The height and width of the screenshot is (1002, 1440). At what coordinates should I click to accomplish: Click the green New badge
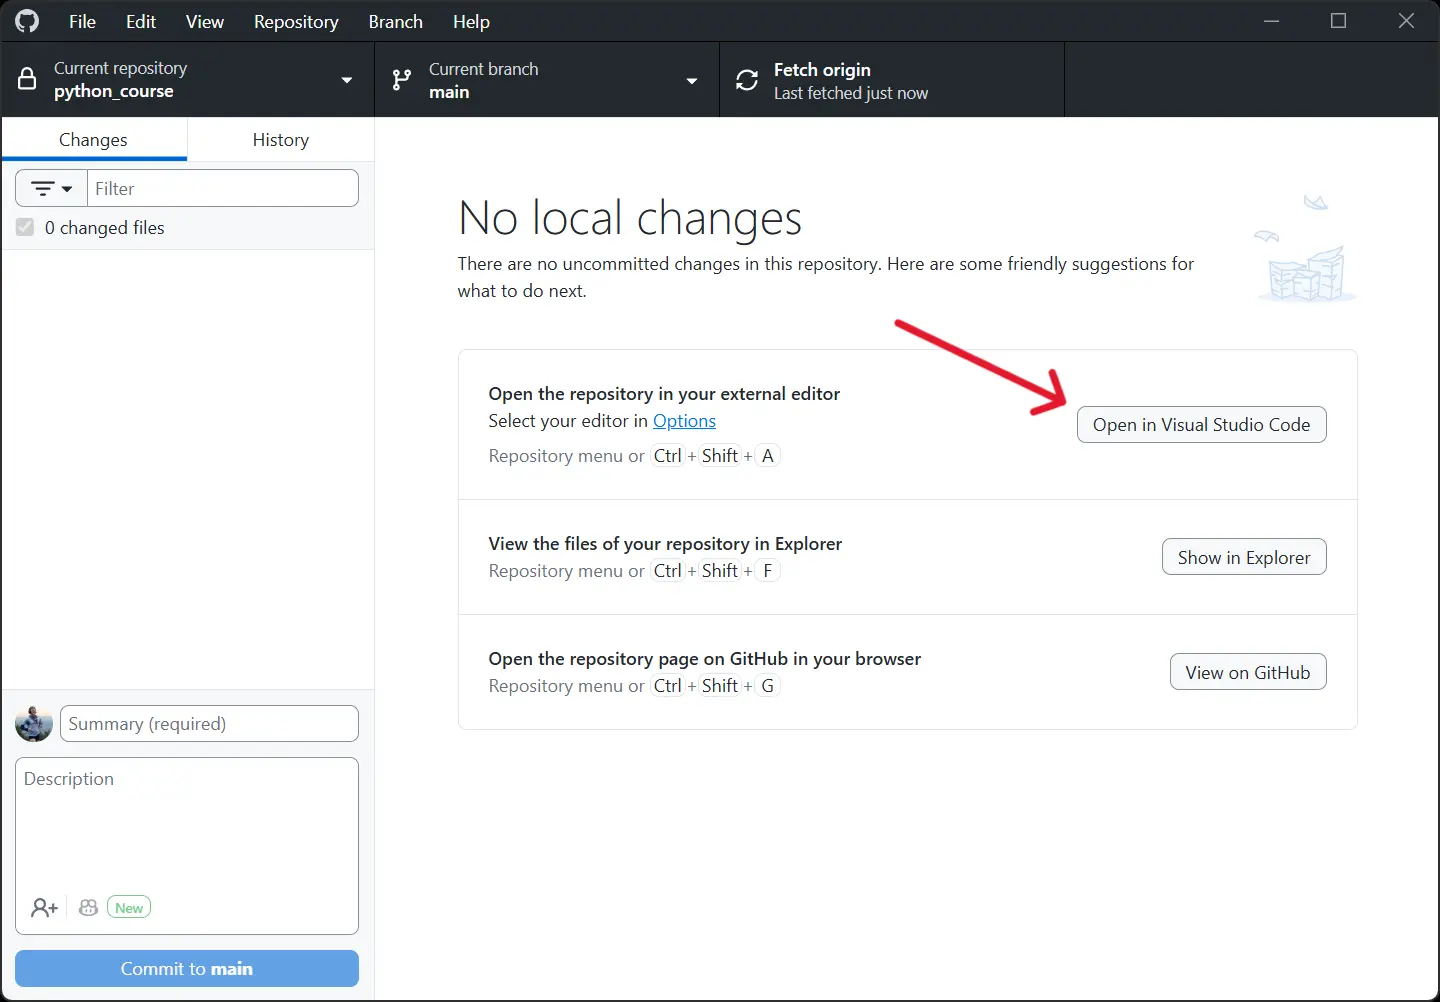pyautogui.click(x=129, y=908)
